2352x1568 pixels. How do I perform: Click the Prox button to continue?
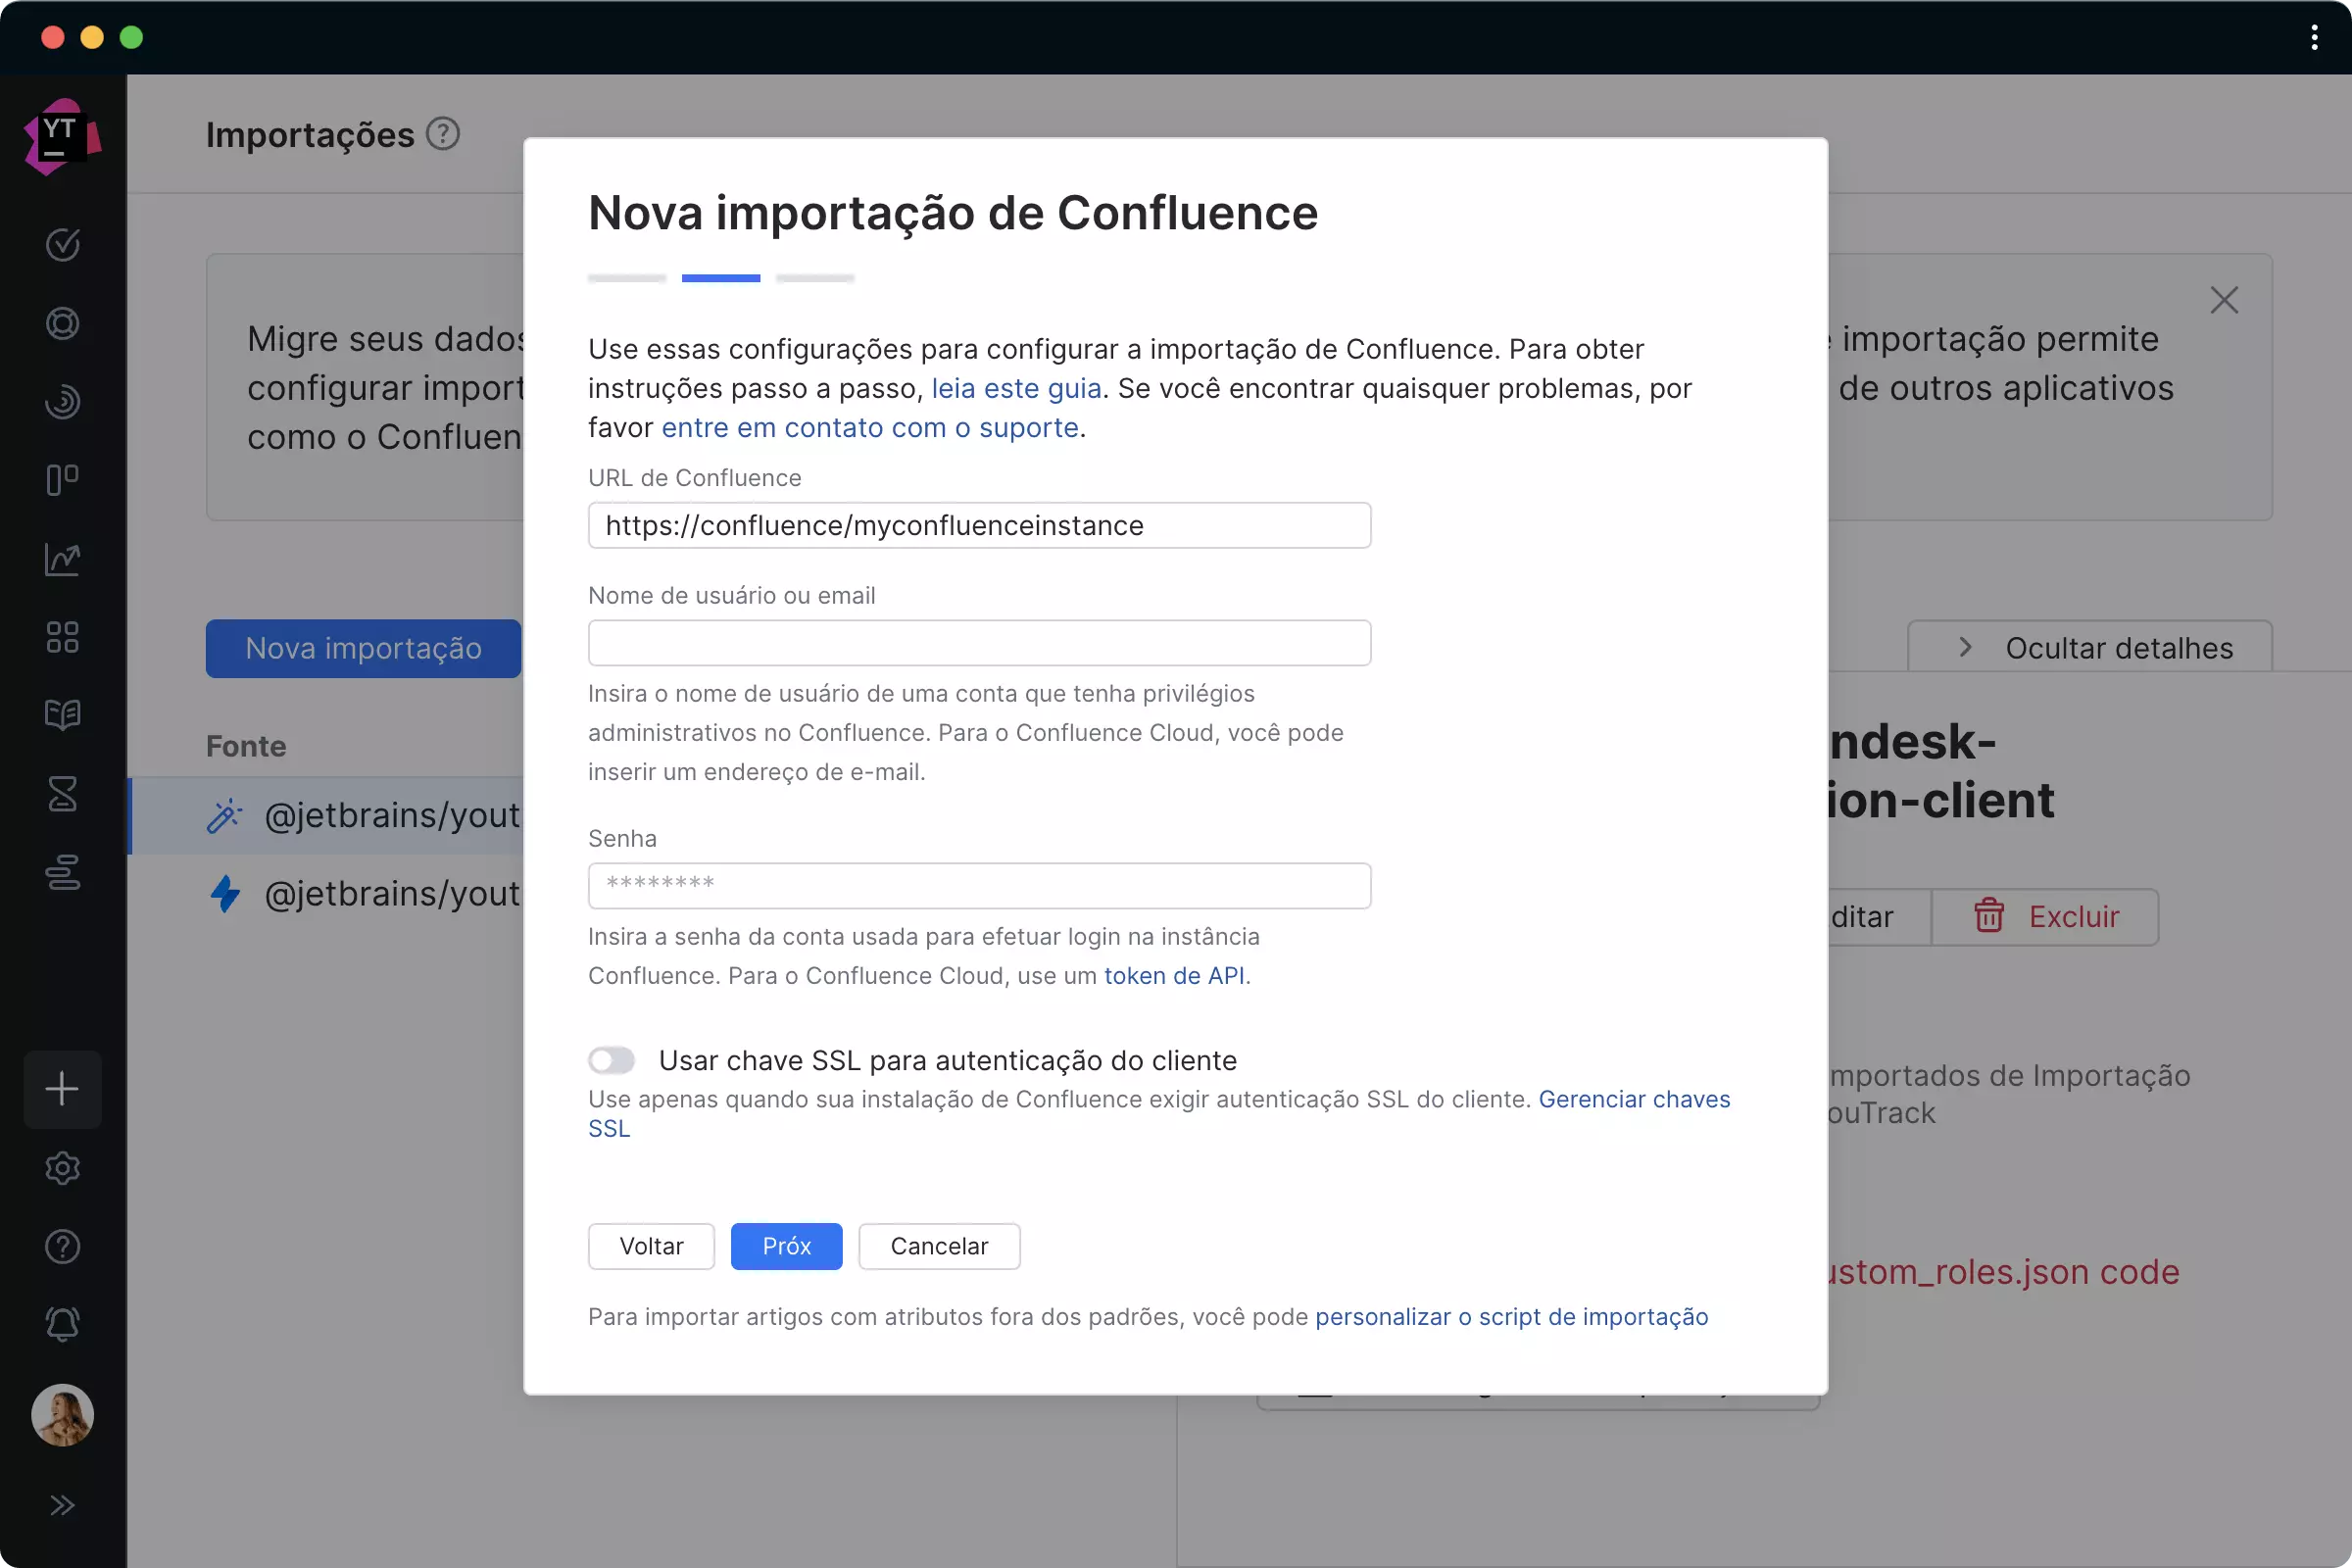coord(786,1246)
